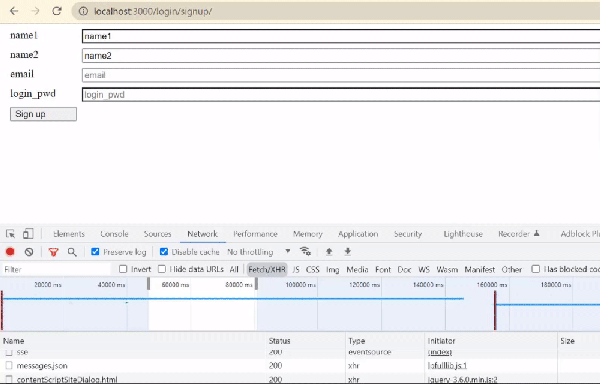This screenshot has height=384, width=600.
Task: Reload the page with refresh icon
Action: [x=57, y=11]
